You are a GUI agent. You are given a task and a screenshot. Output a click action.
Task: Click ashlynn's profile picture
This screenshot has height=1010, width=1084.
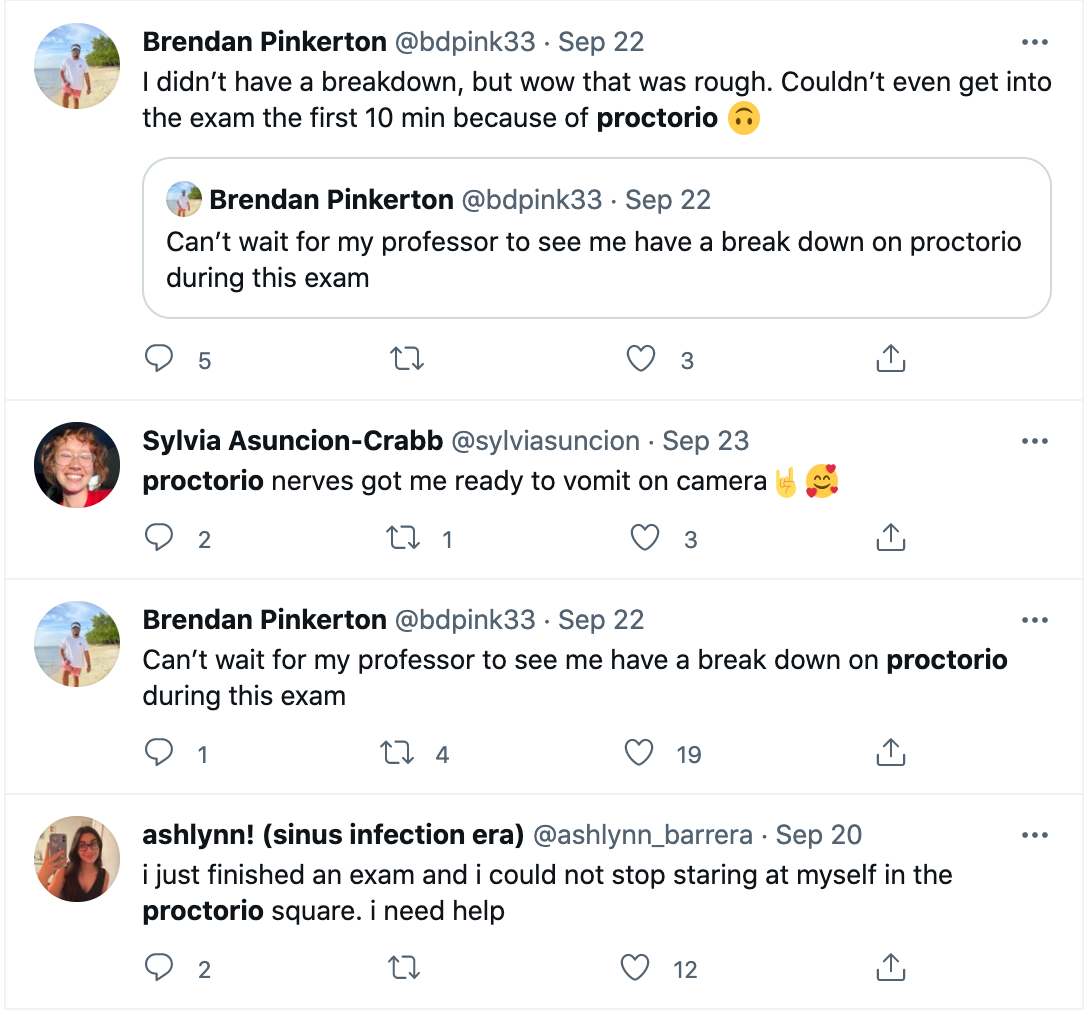coord(77,857)
